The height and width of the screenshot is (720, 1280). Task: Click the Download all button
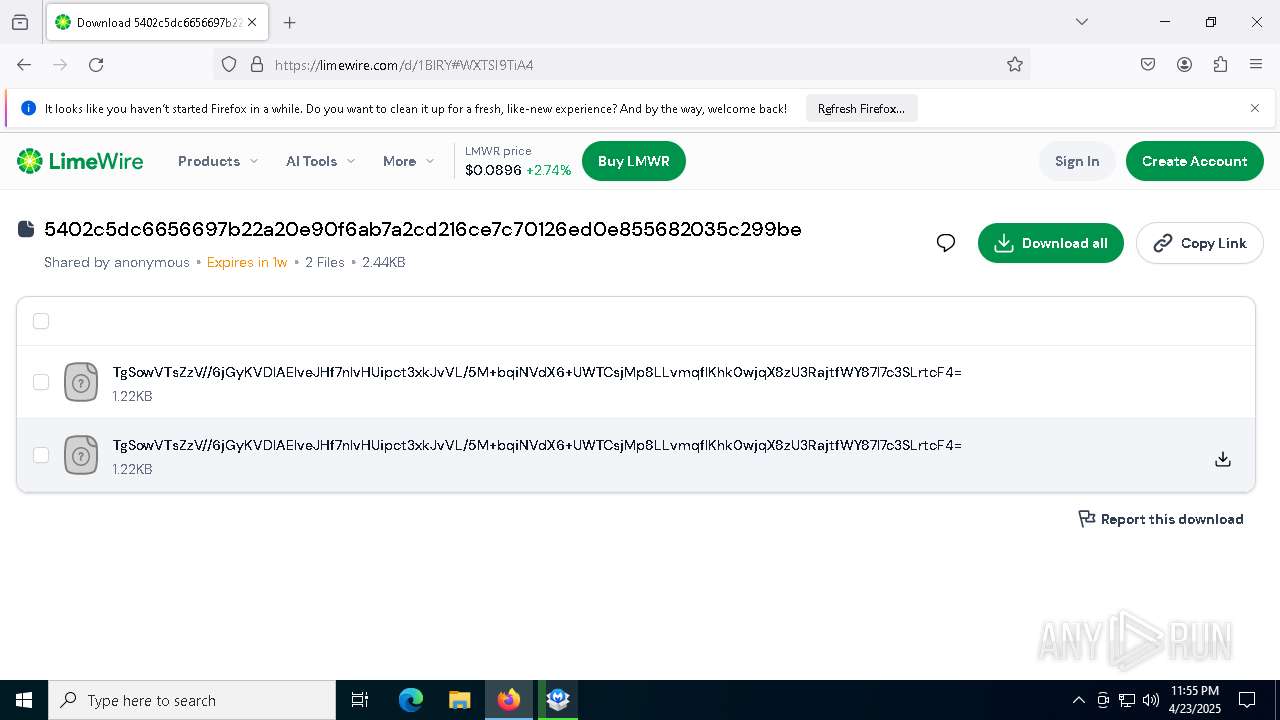(x=1050, y=243)
